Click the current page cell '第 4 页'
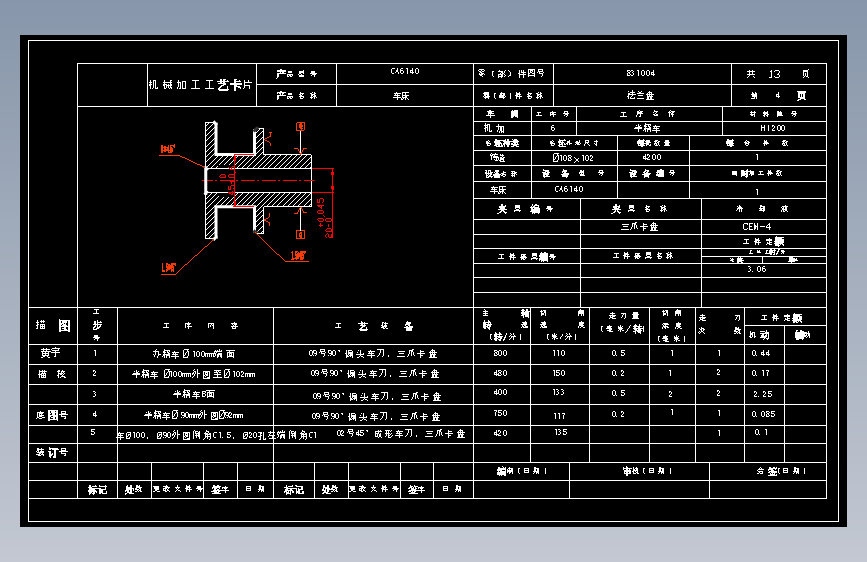The width and height of the screenshot is (867, 562). point(778,95)
